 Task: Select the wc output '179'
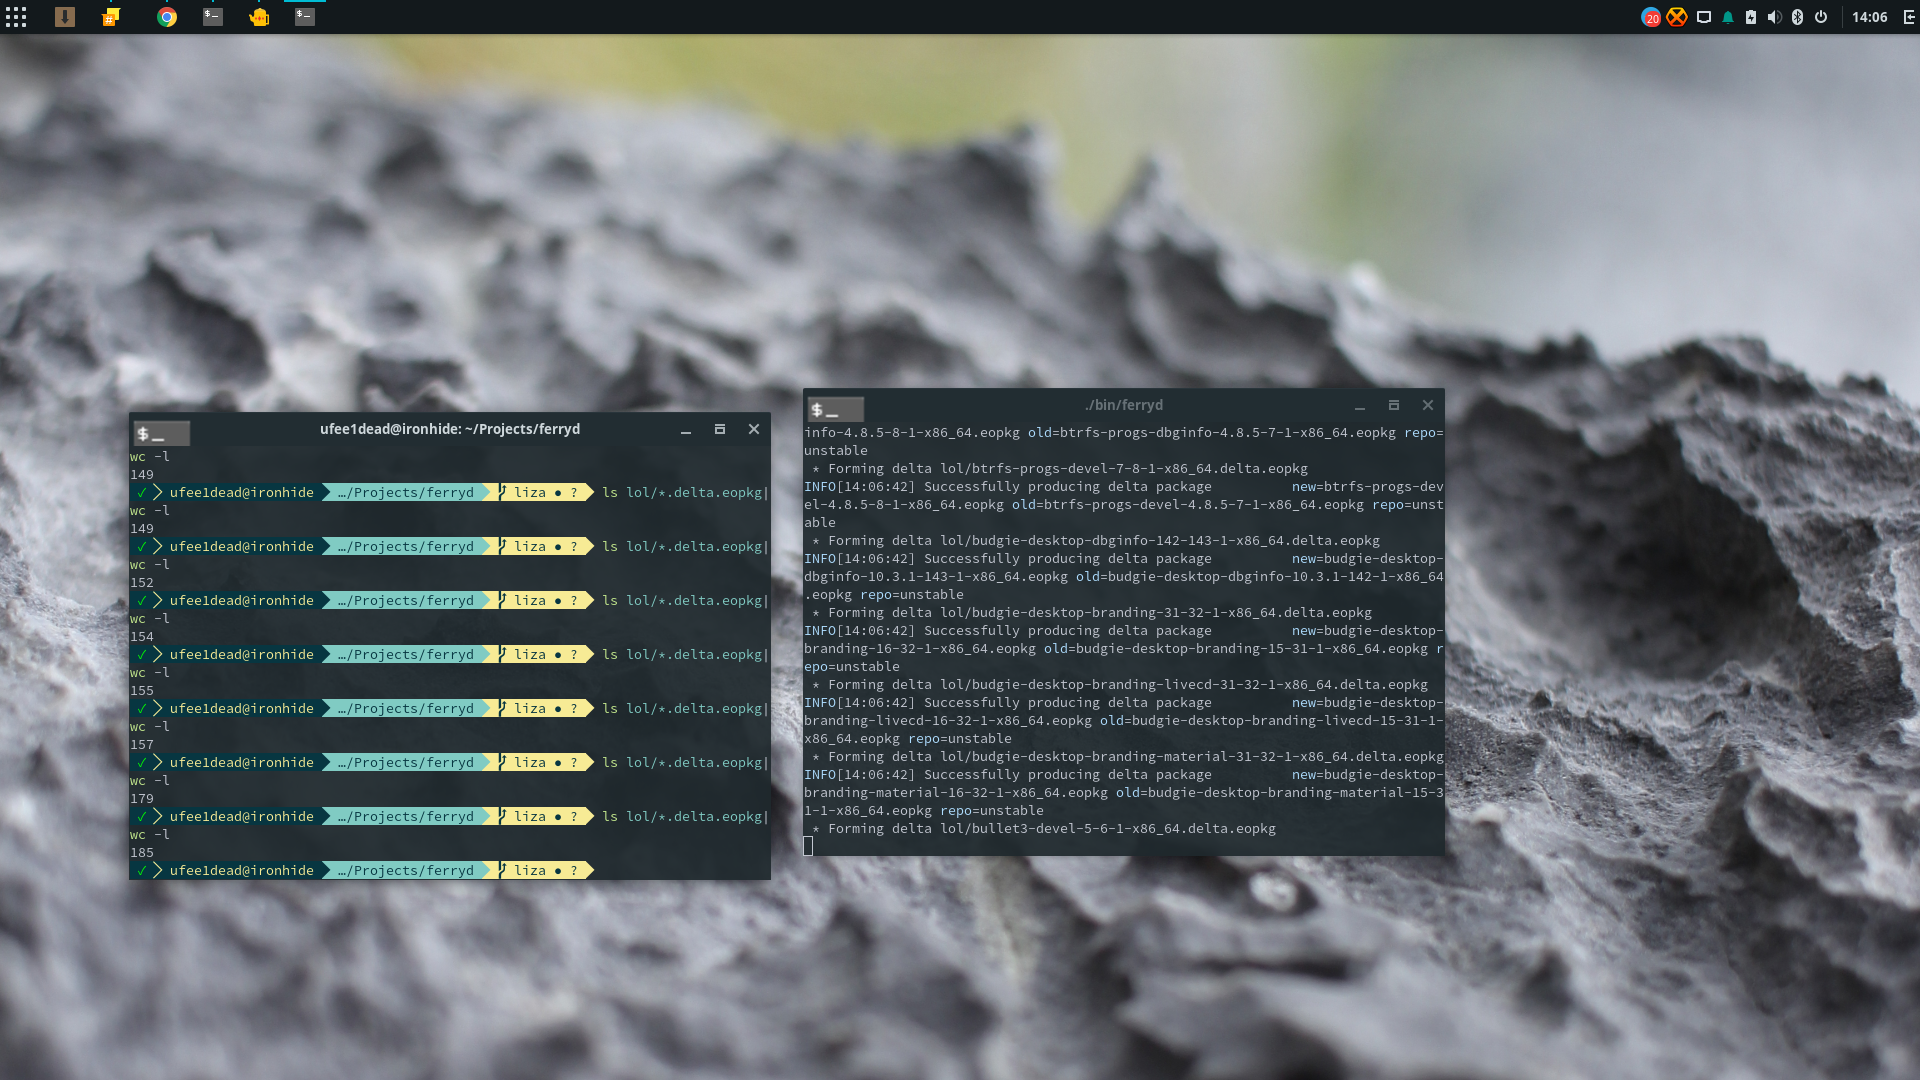(142, 799)
